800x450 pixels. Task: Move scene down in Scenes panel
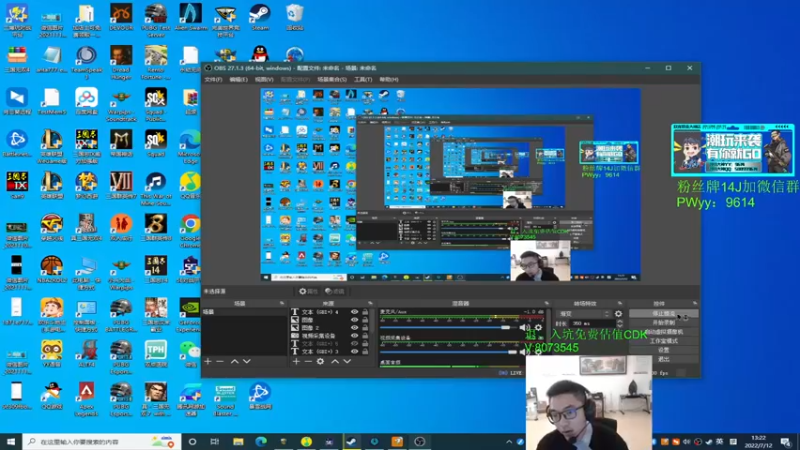point(246,361)
